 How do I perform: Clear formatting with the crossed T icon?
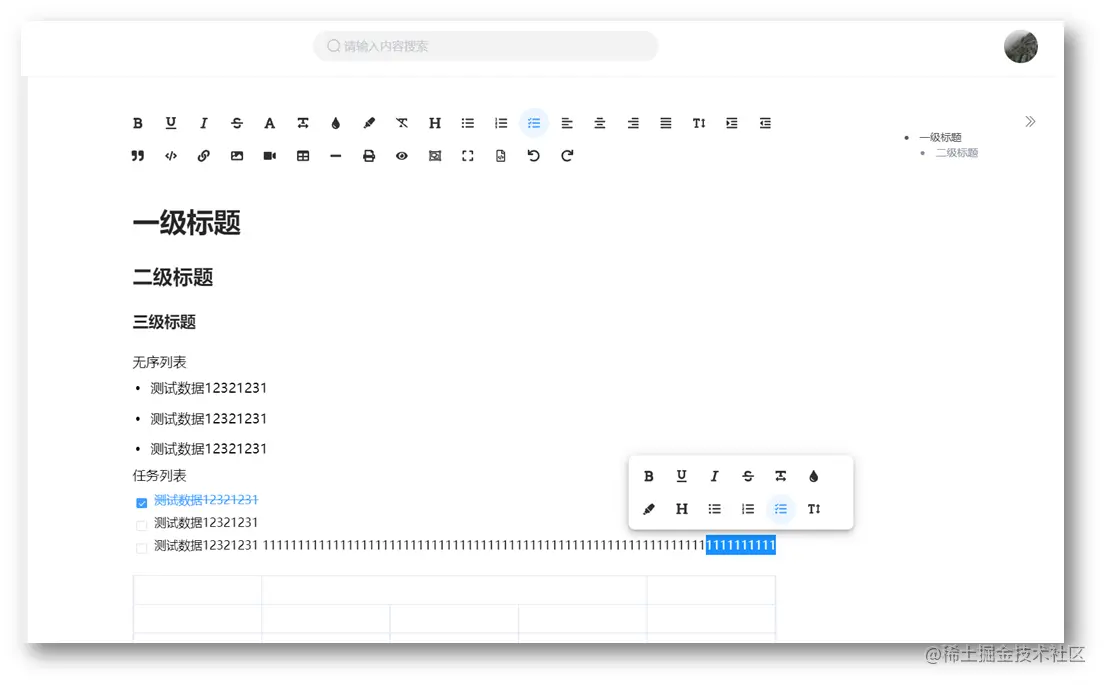click(x=402, y=123)
